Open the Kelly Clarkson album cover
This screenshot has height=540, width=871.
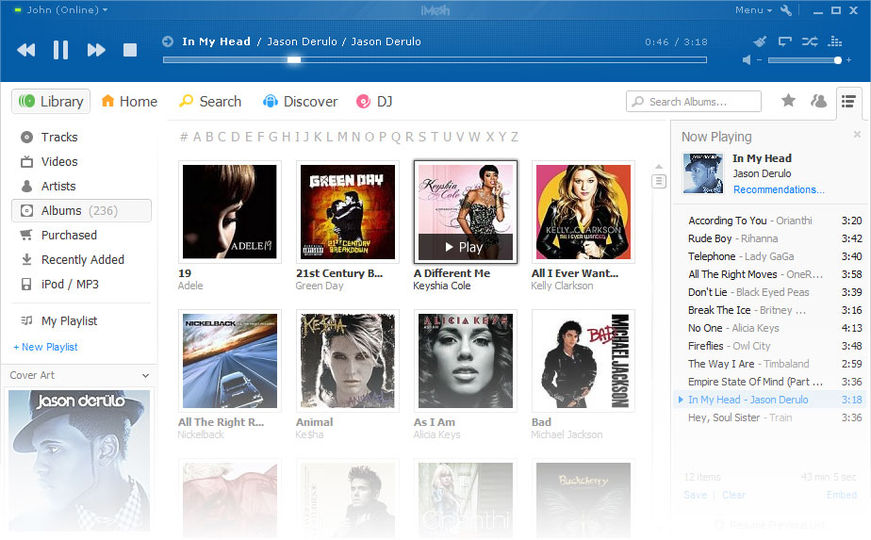point(583,212)
